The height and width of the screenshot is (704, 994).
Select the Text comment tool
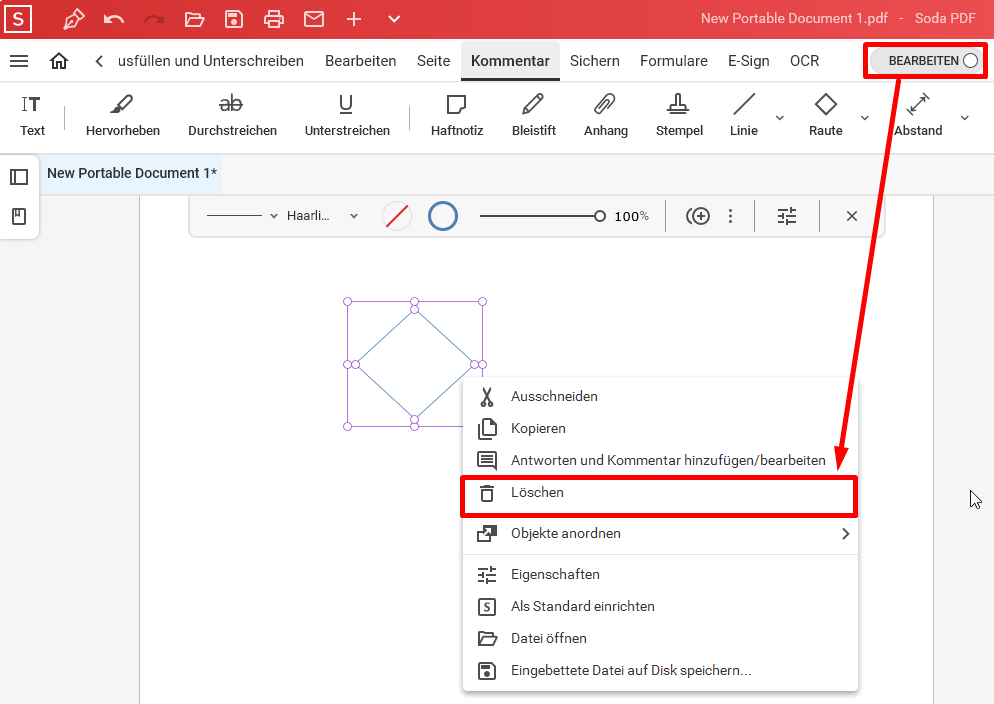click(x=32, y=116)
